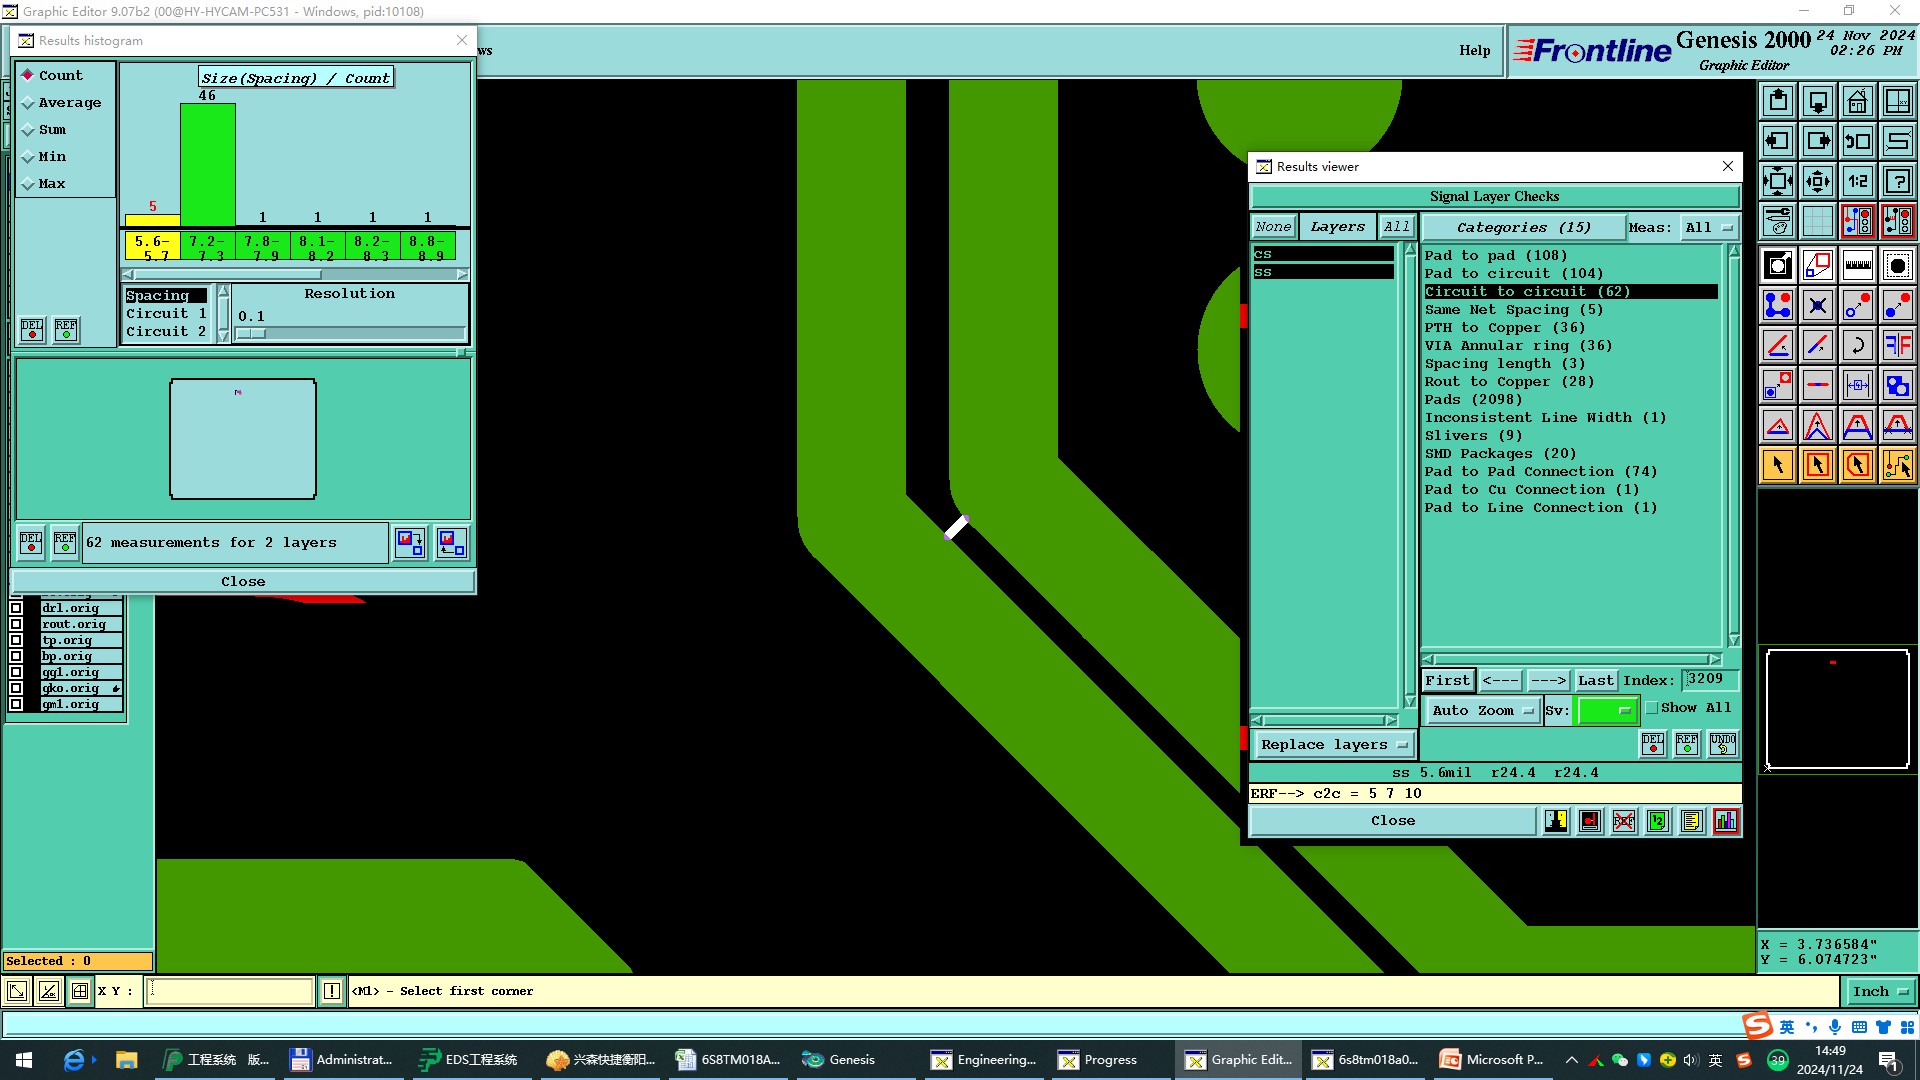Click the UNDO icon in Results viewer
Image resolution: width=1920 pixels, height=1080 pixels.
[x=1722, y=744]
